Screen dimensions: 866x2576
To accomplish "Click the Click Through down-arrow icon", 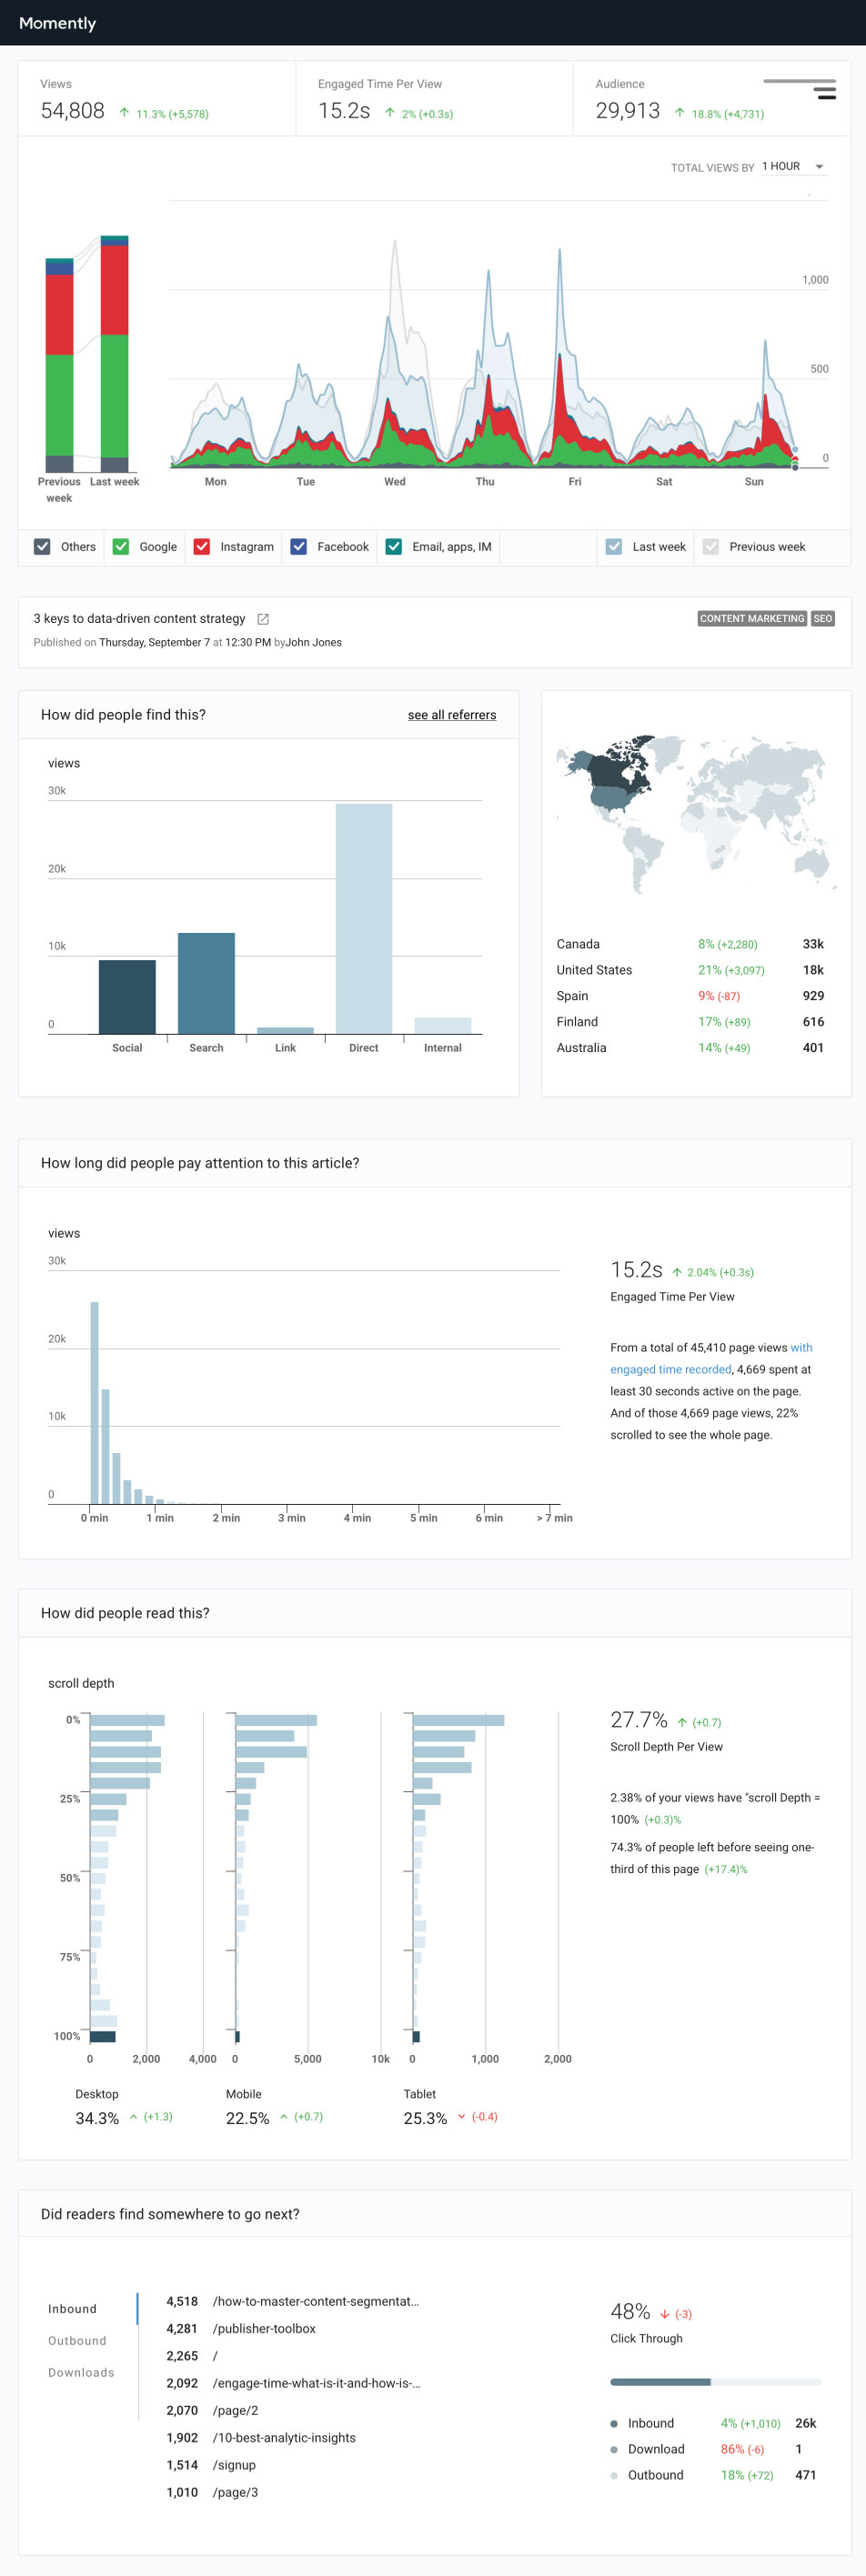I will pyautogui.click(x=664, y=2314).
